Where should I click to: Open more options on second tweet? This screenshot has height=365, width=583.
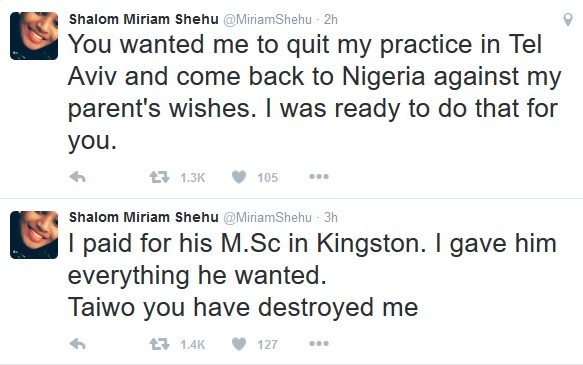(319, 343)
